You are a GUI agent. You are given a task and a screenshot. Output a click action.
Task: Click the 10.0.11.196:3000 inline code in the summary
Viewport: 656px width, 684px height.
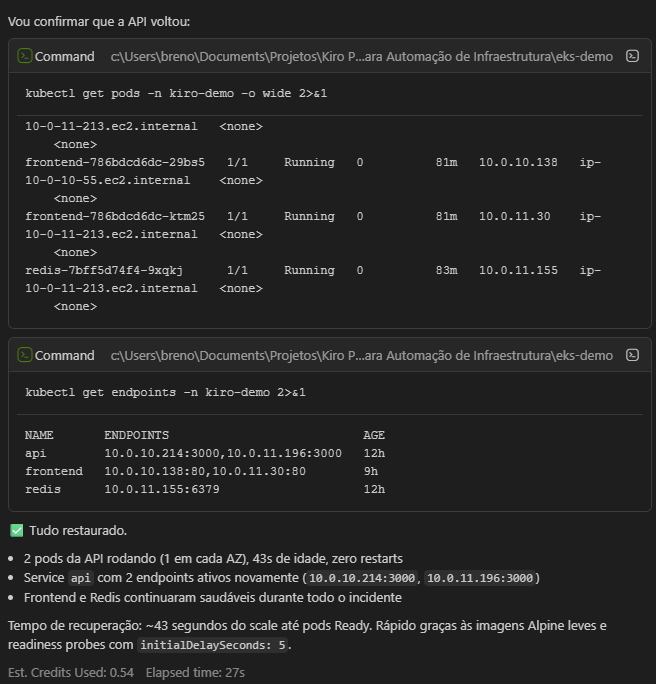(x=481, y=578)
